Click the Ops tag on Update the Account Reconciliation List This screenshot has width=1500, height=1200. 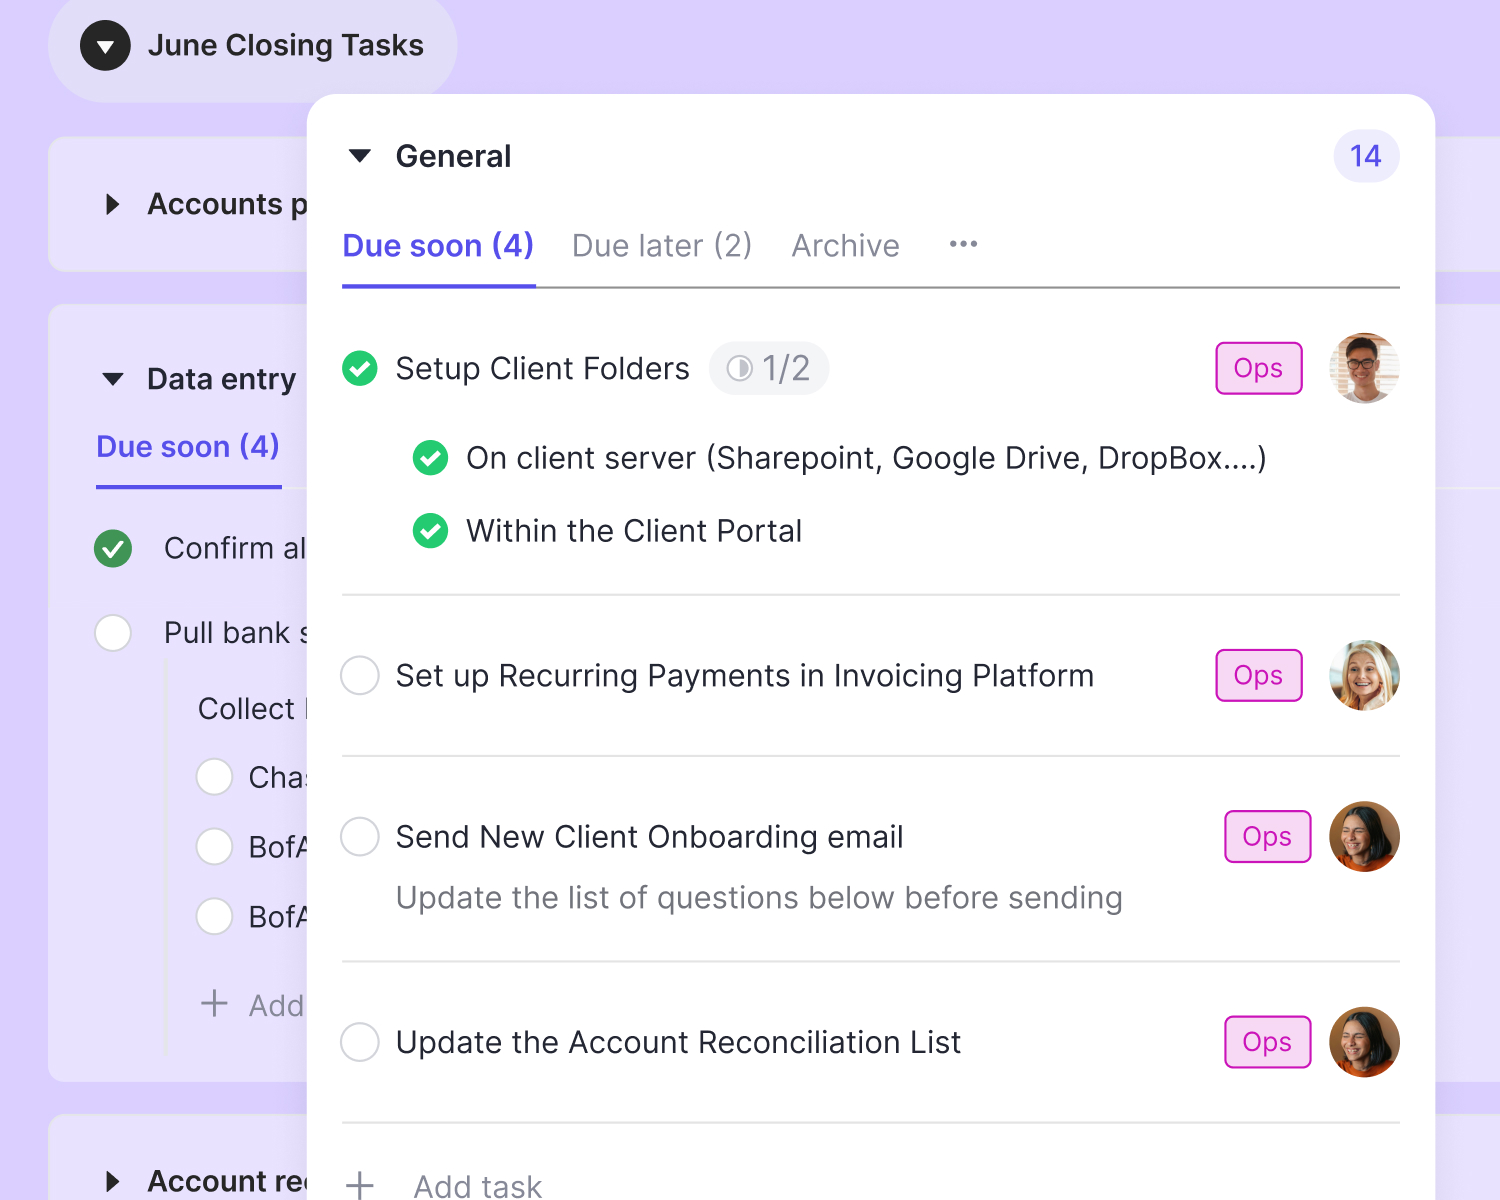1267,1042
